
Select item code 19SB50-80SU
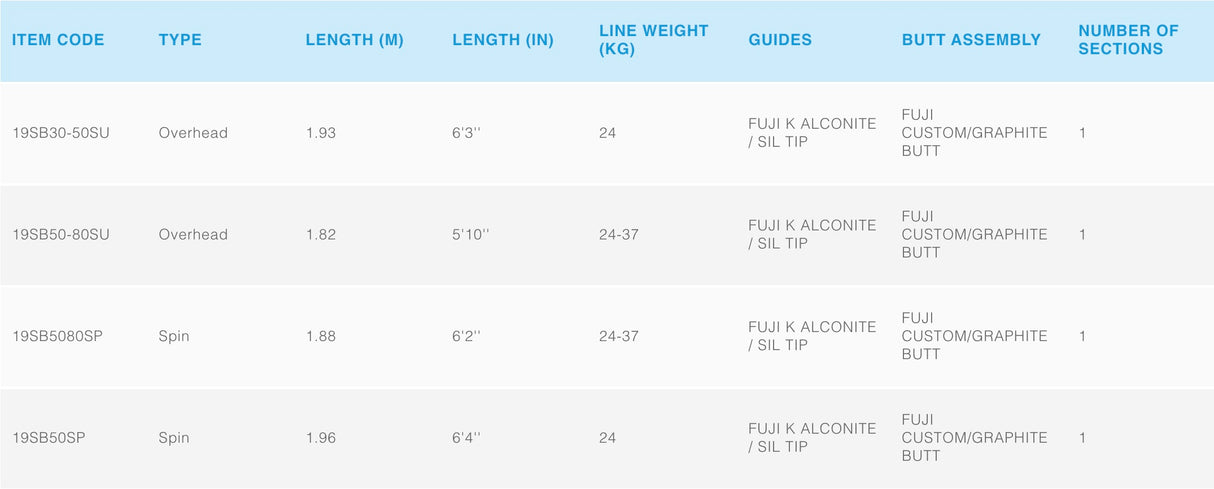(61, 235)
